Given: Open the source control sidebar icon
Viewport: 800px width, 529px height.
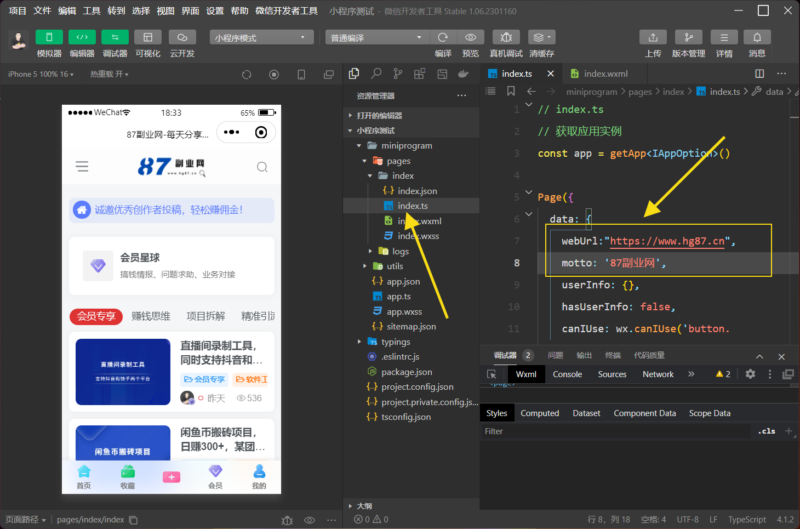Looking at the screenshot, I should [x=398, y=74].
